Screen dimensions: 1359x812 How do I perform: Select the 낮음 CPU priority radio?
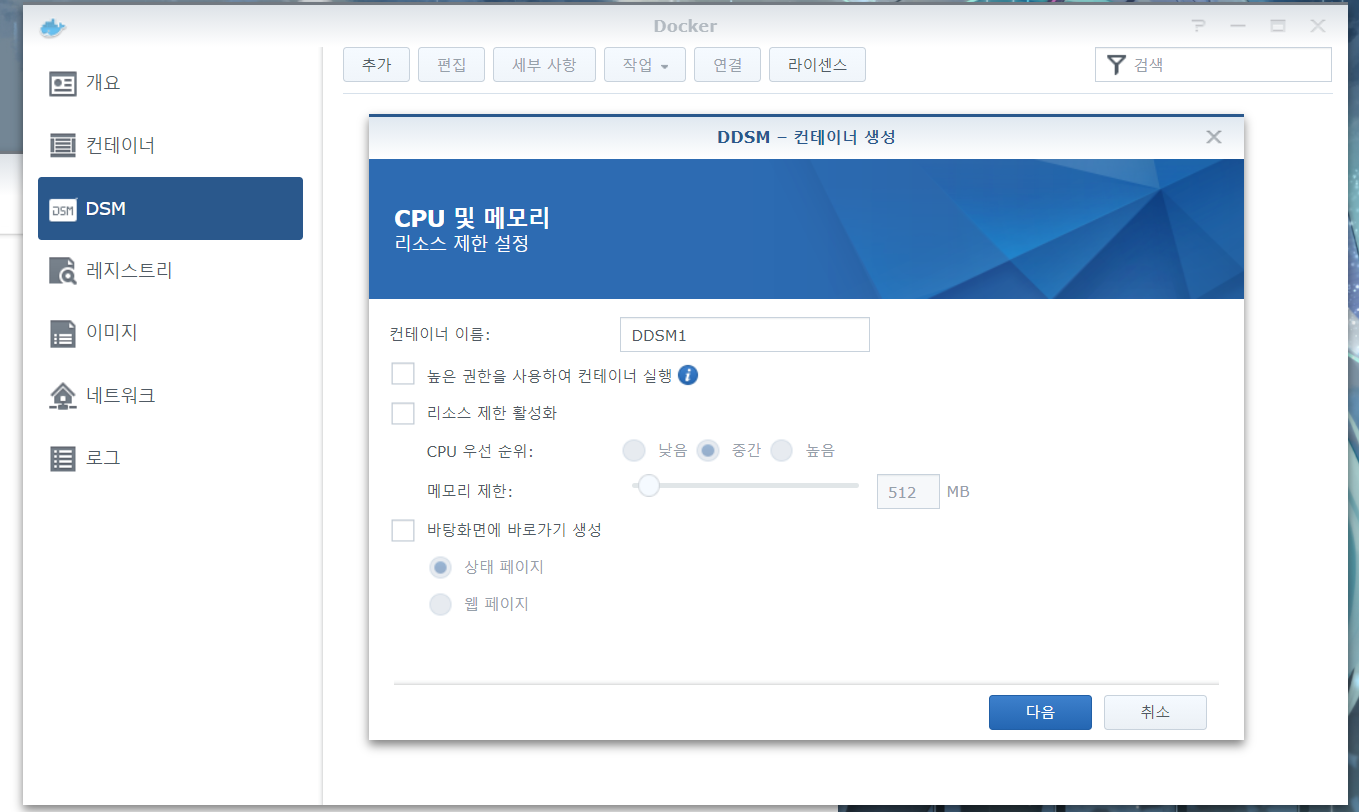point(634,451)
